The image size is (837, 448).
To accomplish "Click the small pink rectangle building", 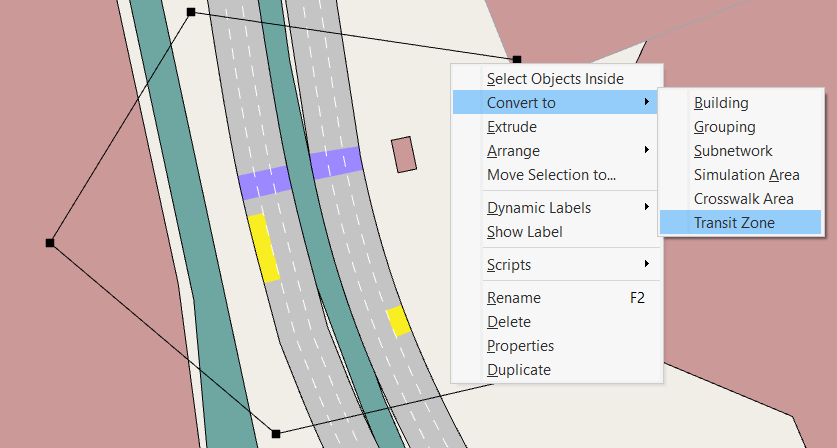I will pyautogui.click(x=403, y=155).
